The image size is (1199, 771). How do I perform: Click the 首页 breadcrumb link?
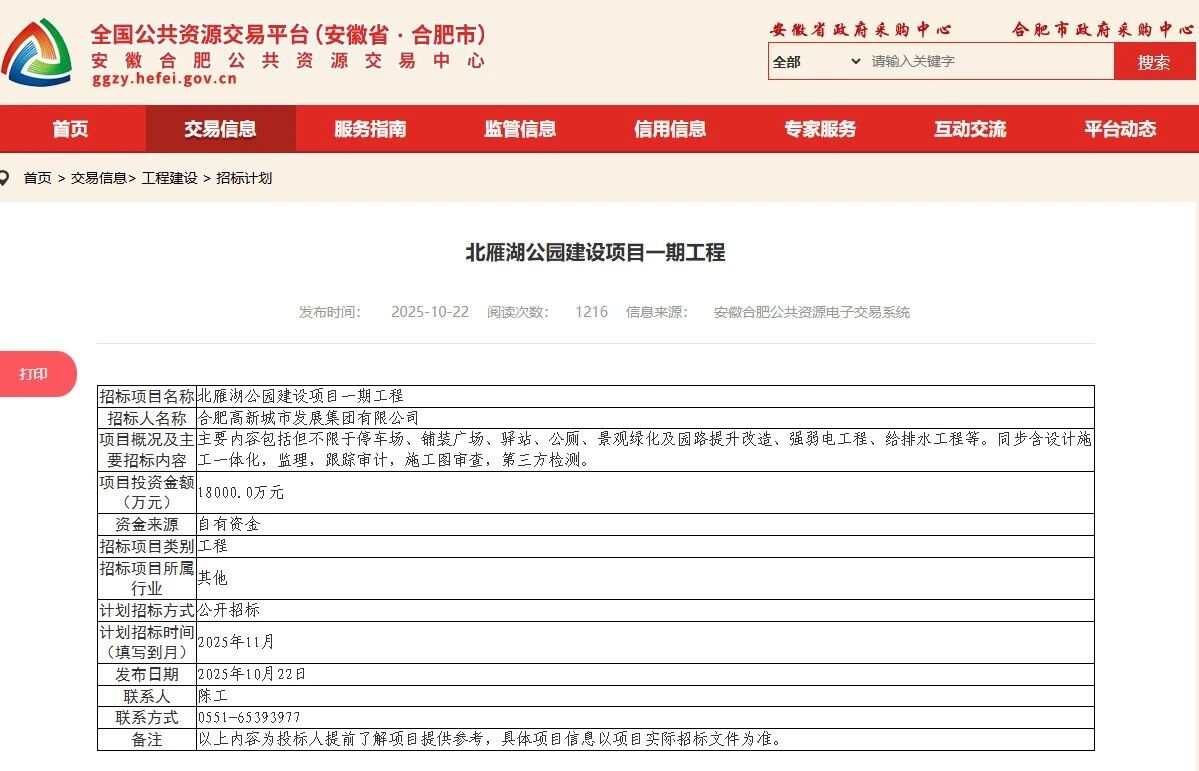click(x=38, y=178)
